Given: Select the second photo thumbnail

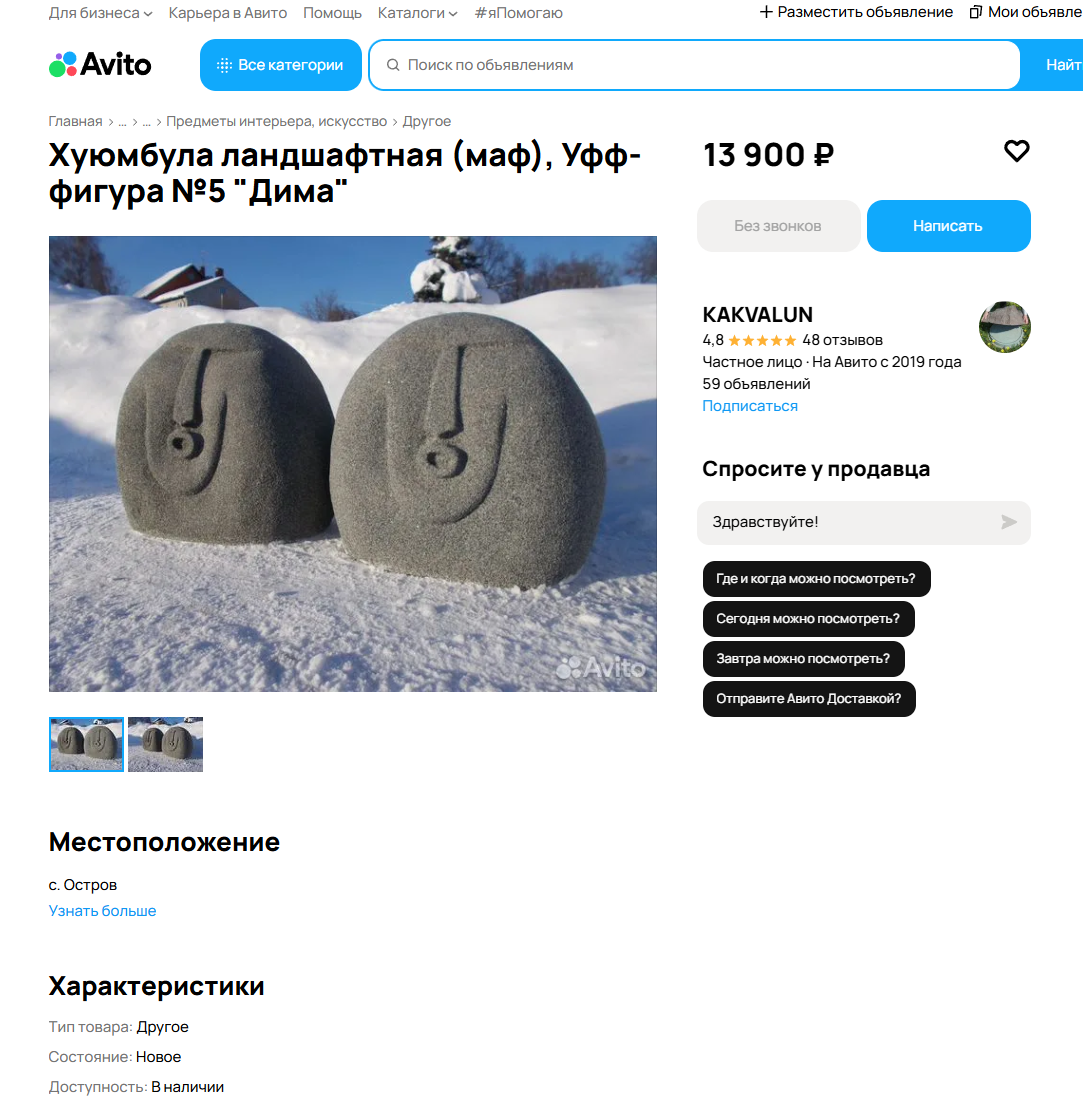Looking at the screenshot, I should 166,744.
